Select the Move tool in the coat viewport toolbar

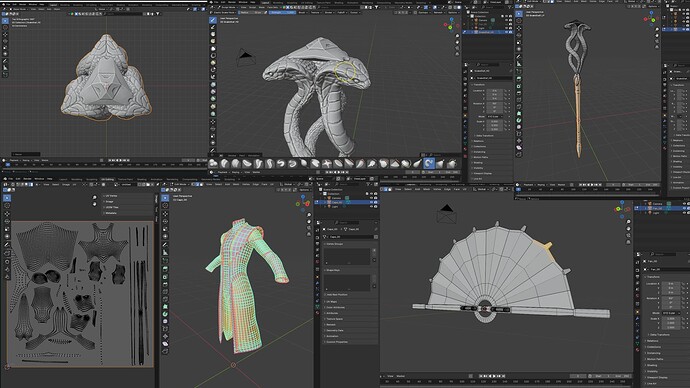tap(165, 213)
